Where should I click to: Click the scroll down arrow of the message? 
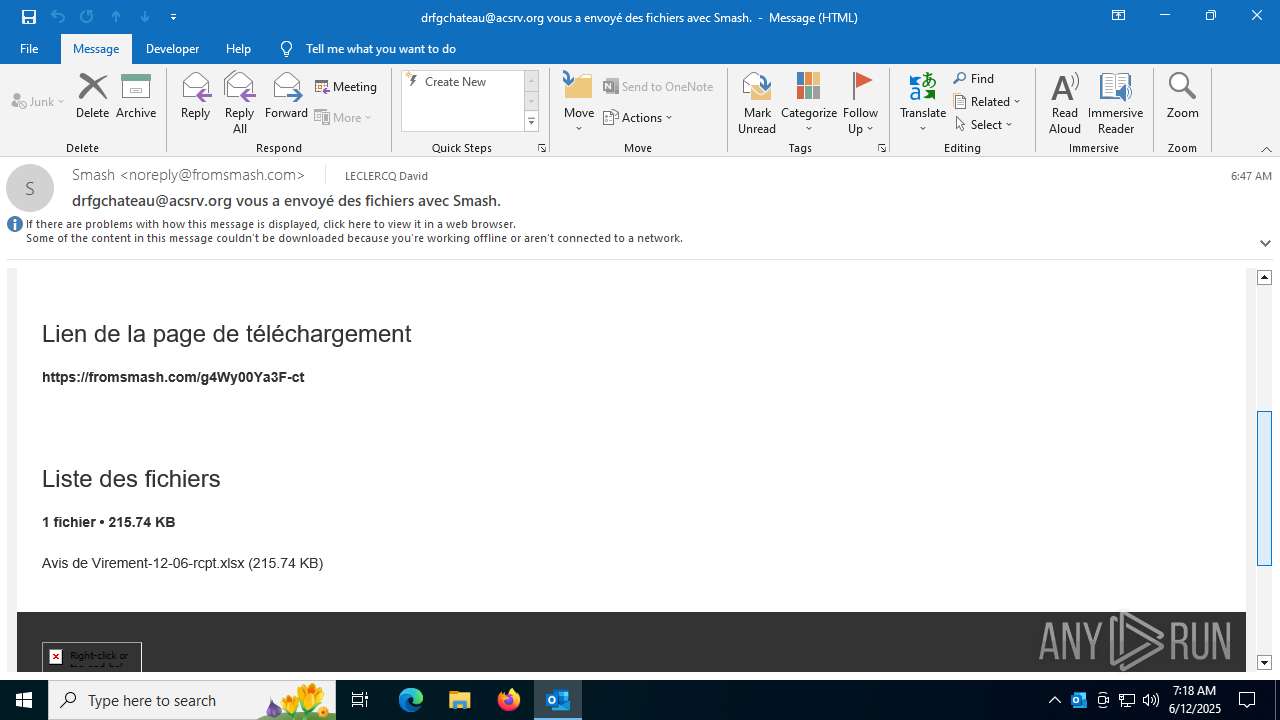(1264, 662)
